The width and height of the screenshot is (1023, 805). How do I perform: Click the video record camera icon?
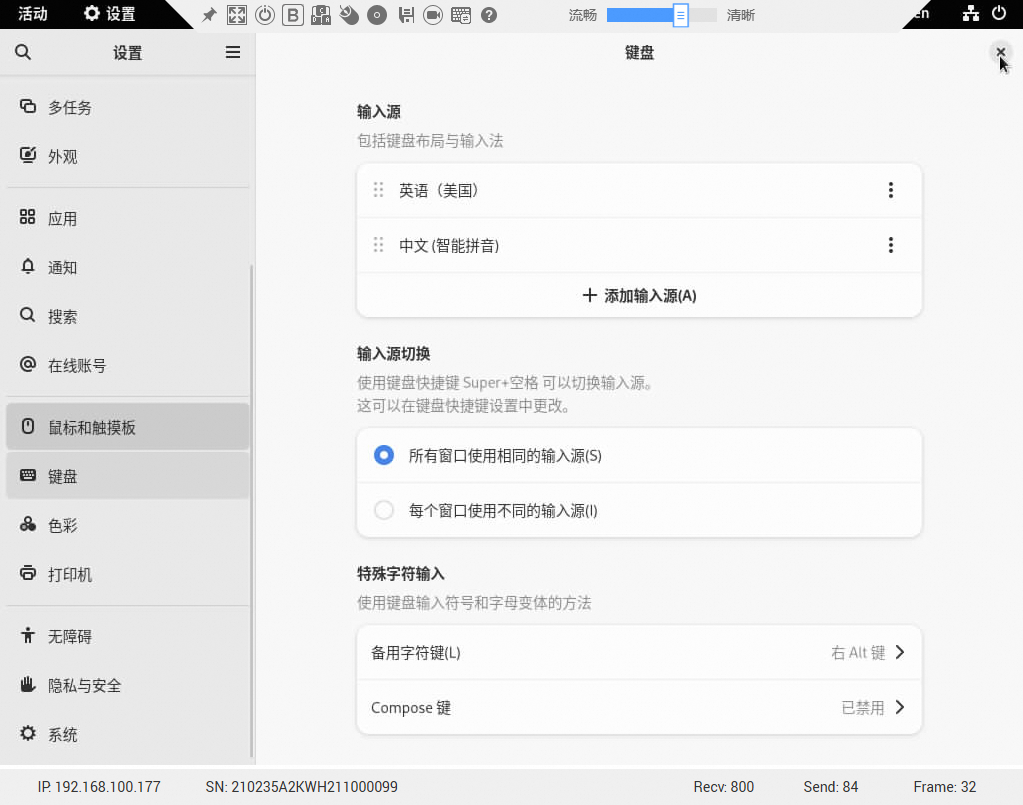tap(433, 15)
